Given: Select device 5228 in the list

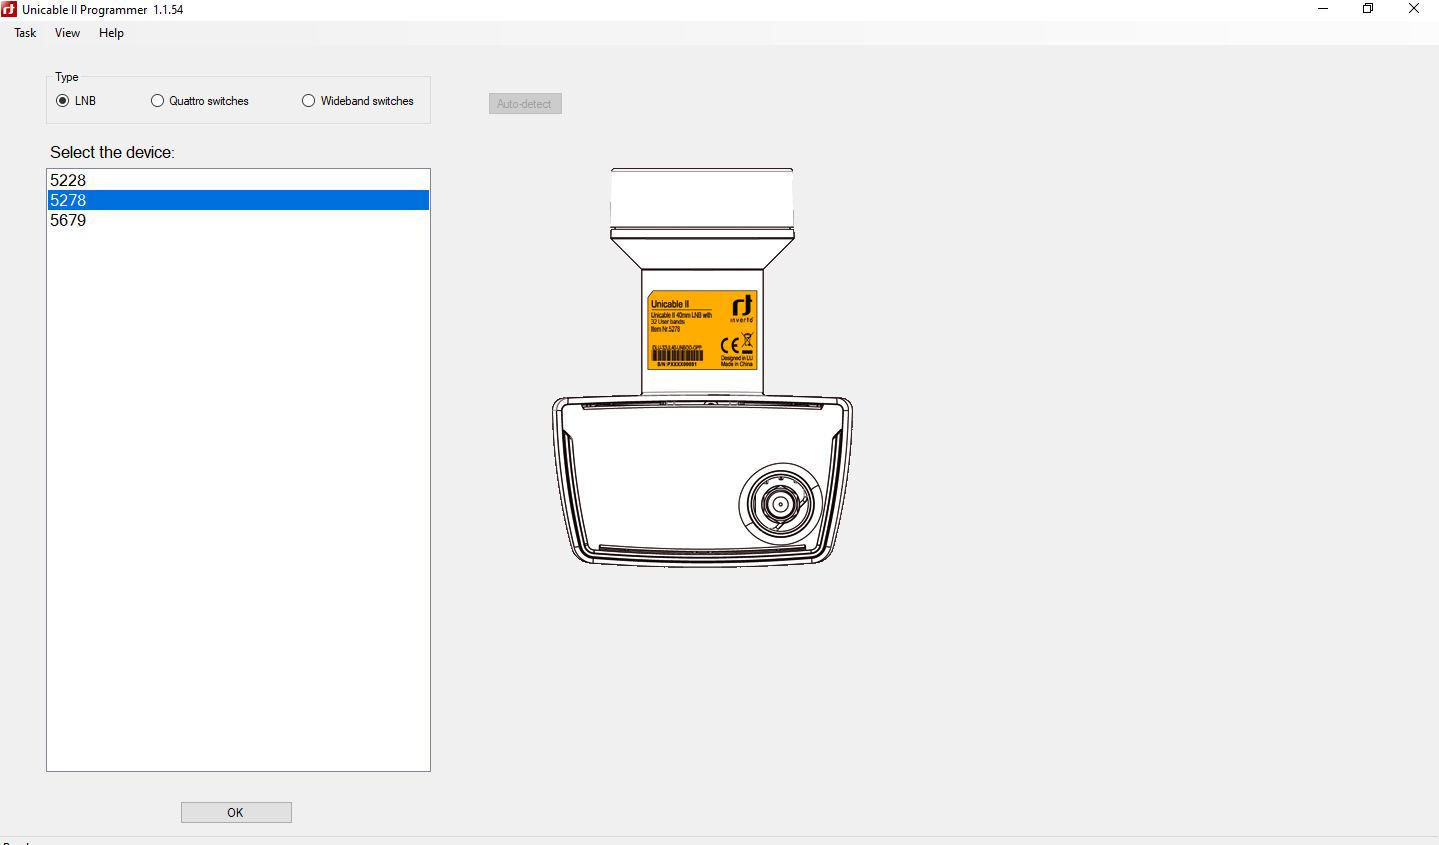Looking at the screenshot, I should 68,181.
